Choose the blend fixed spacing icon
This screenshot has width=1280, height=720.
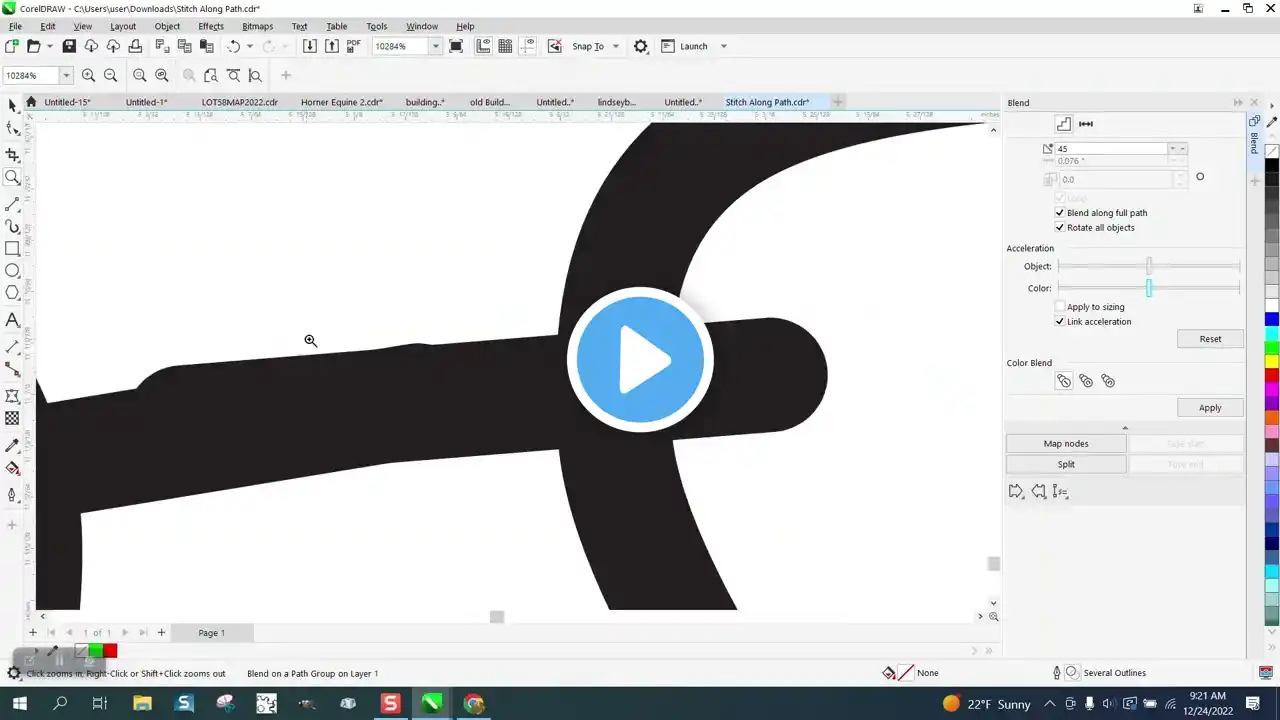tap(1086, 124)
